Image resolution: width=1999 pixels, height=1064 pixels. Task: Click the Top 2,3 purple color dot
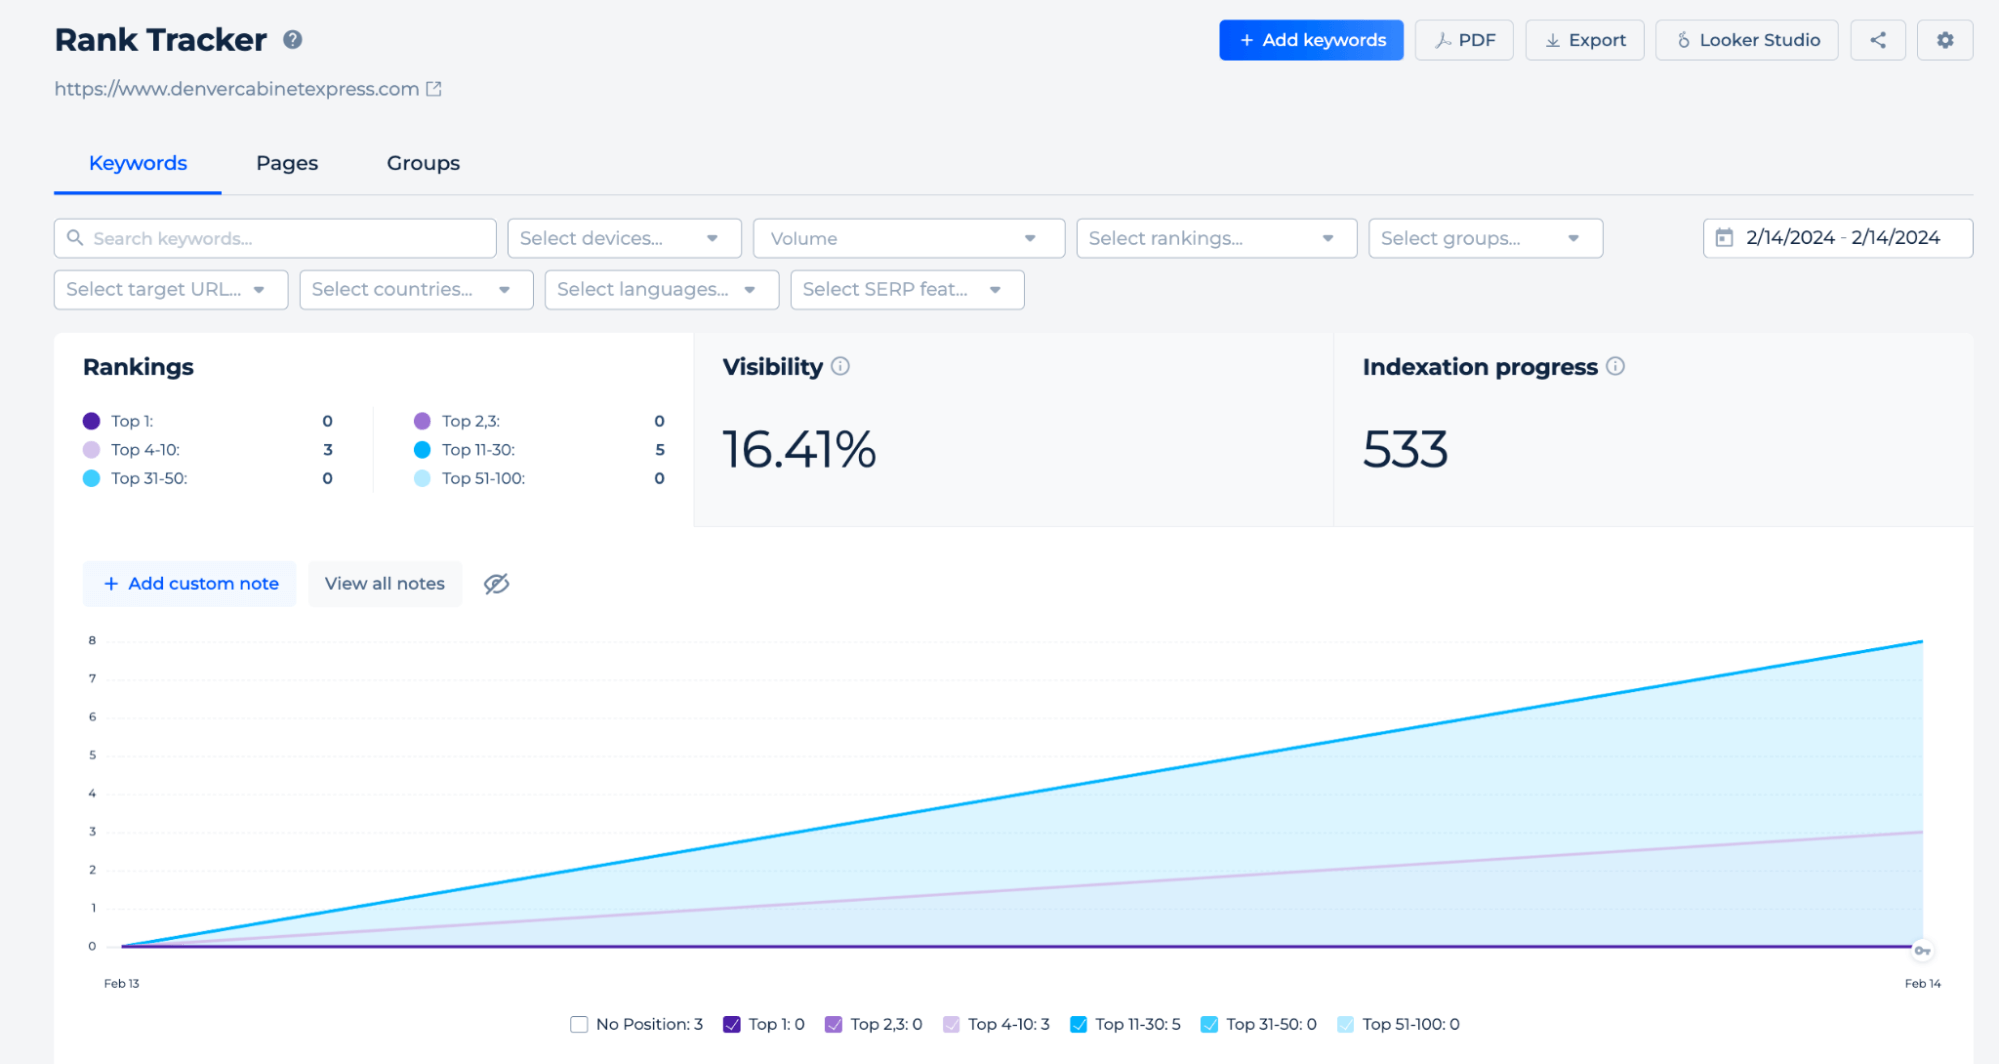coord(422,421)
